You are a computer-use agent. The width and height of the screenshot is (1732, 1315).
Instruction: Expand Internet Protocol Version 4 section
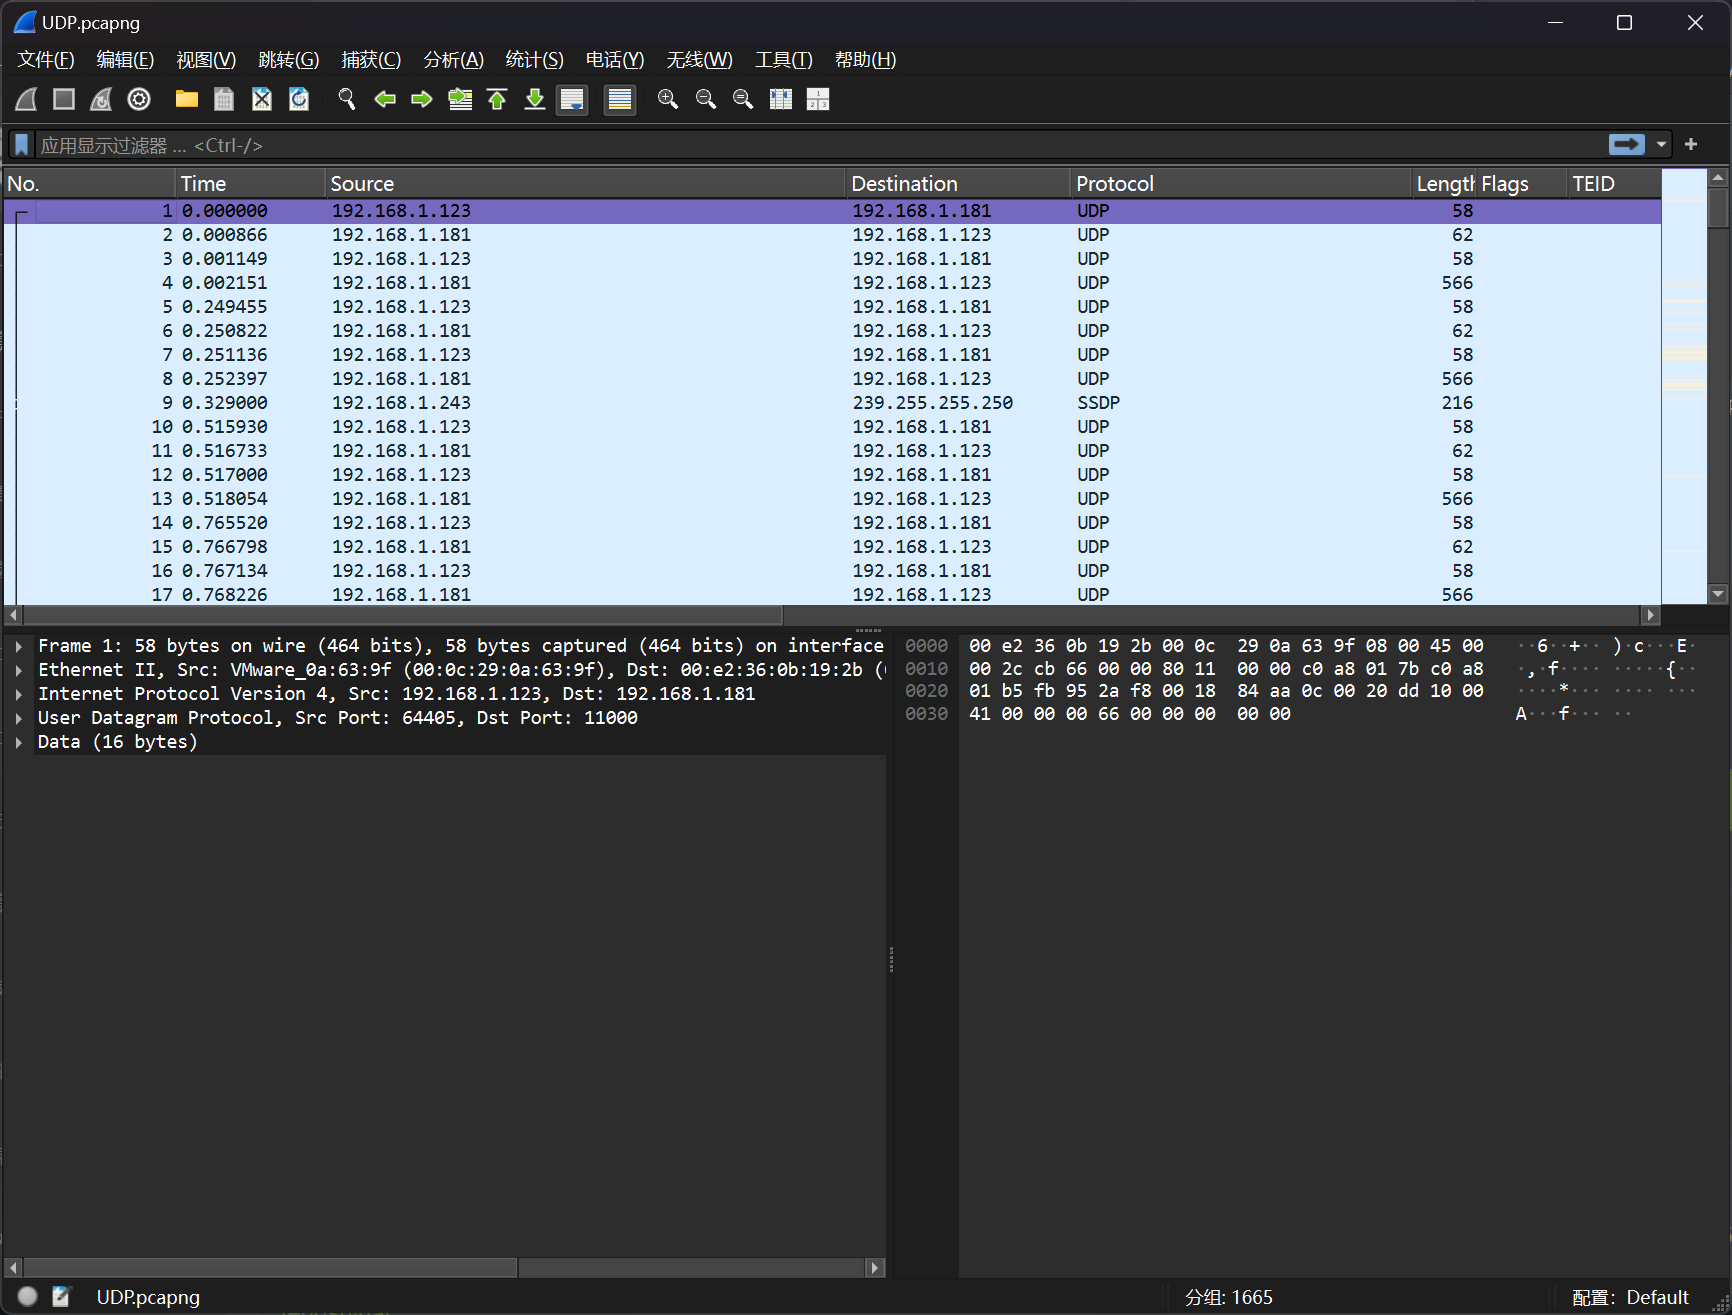click(x=19, y=694)
